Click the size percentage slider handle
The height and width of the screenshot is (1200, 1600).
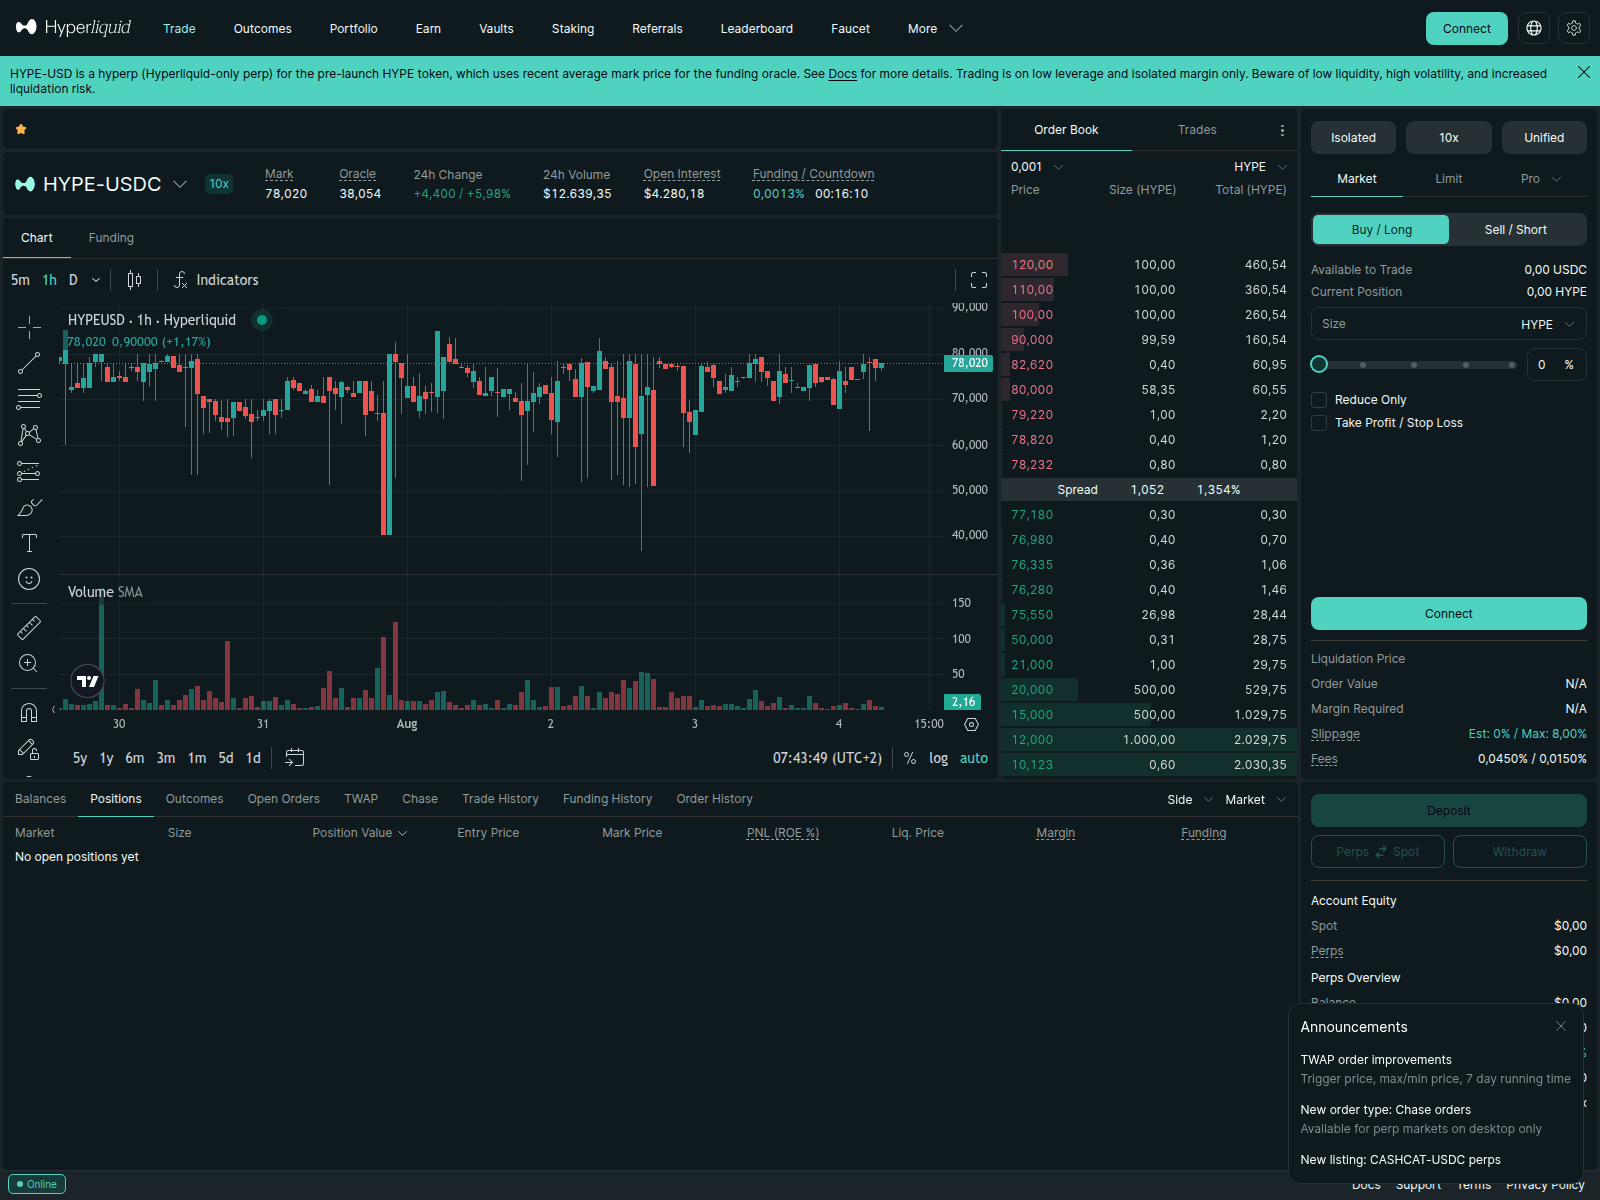pos(1319,364)
